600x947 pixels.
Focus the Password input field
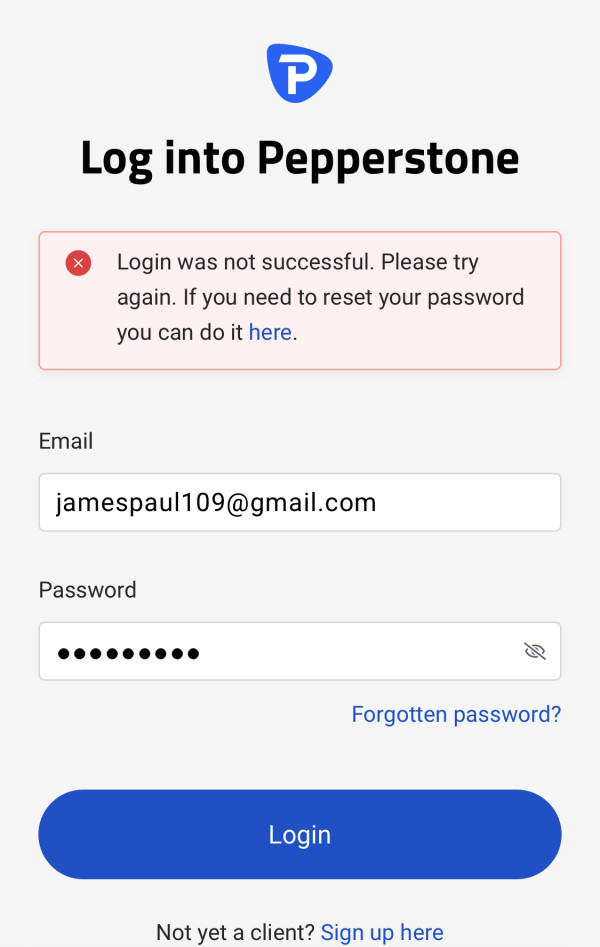(300, 651)
